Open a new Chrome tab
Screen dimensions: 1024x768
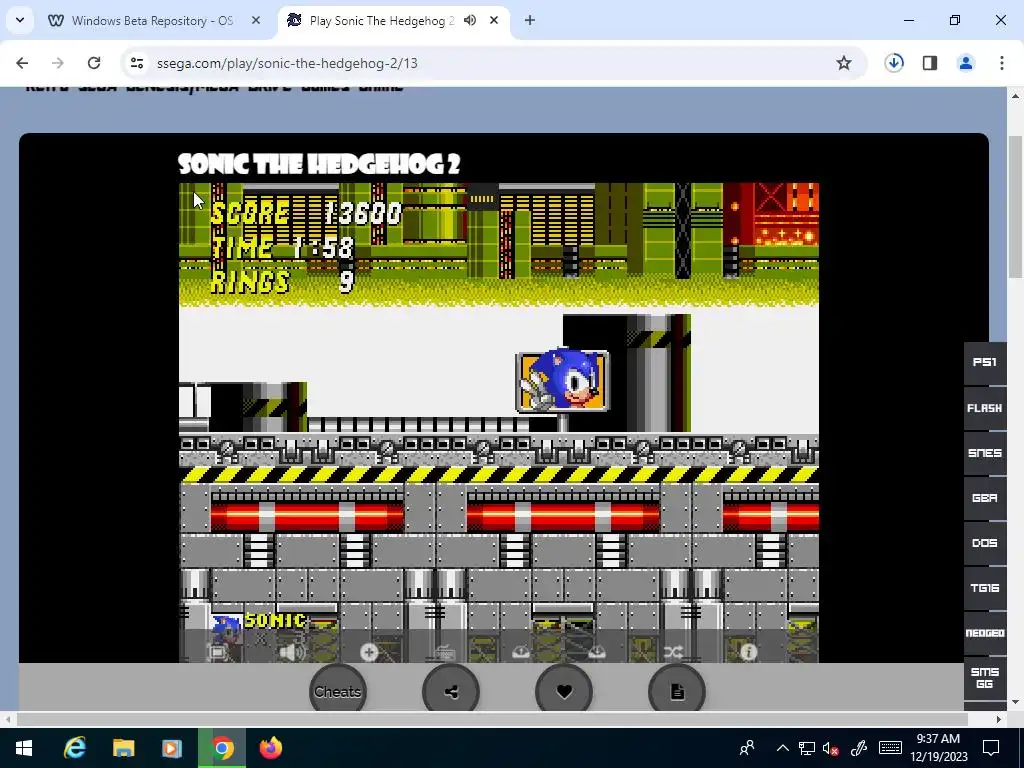click(530, 21)
